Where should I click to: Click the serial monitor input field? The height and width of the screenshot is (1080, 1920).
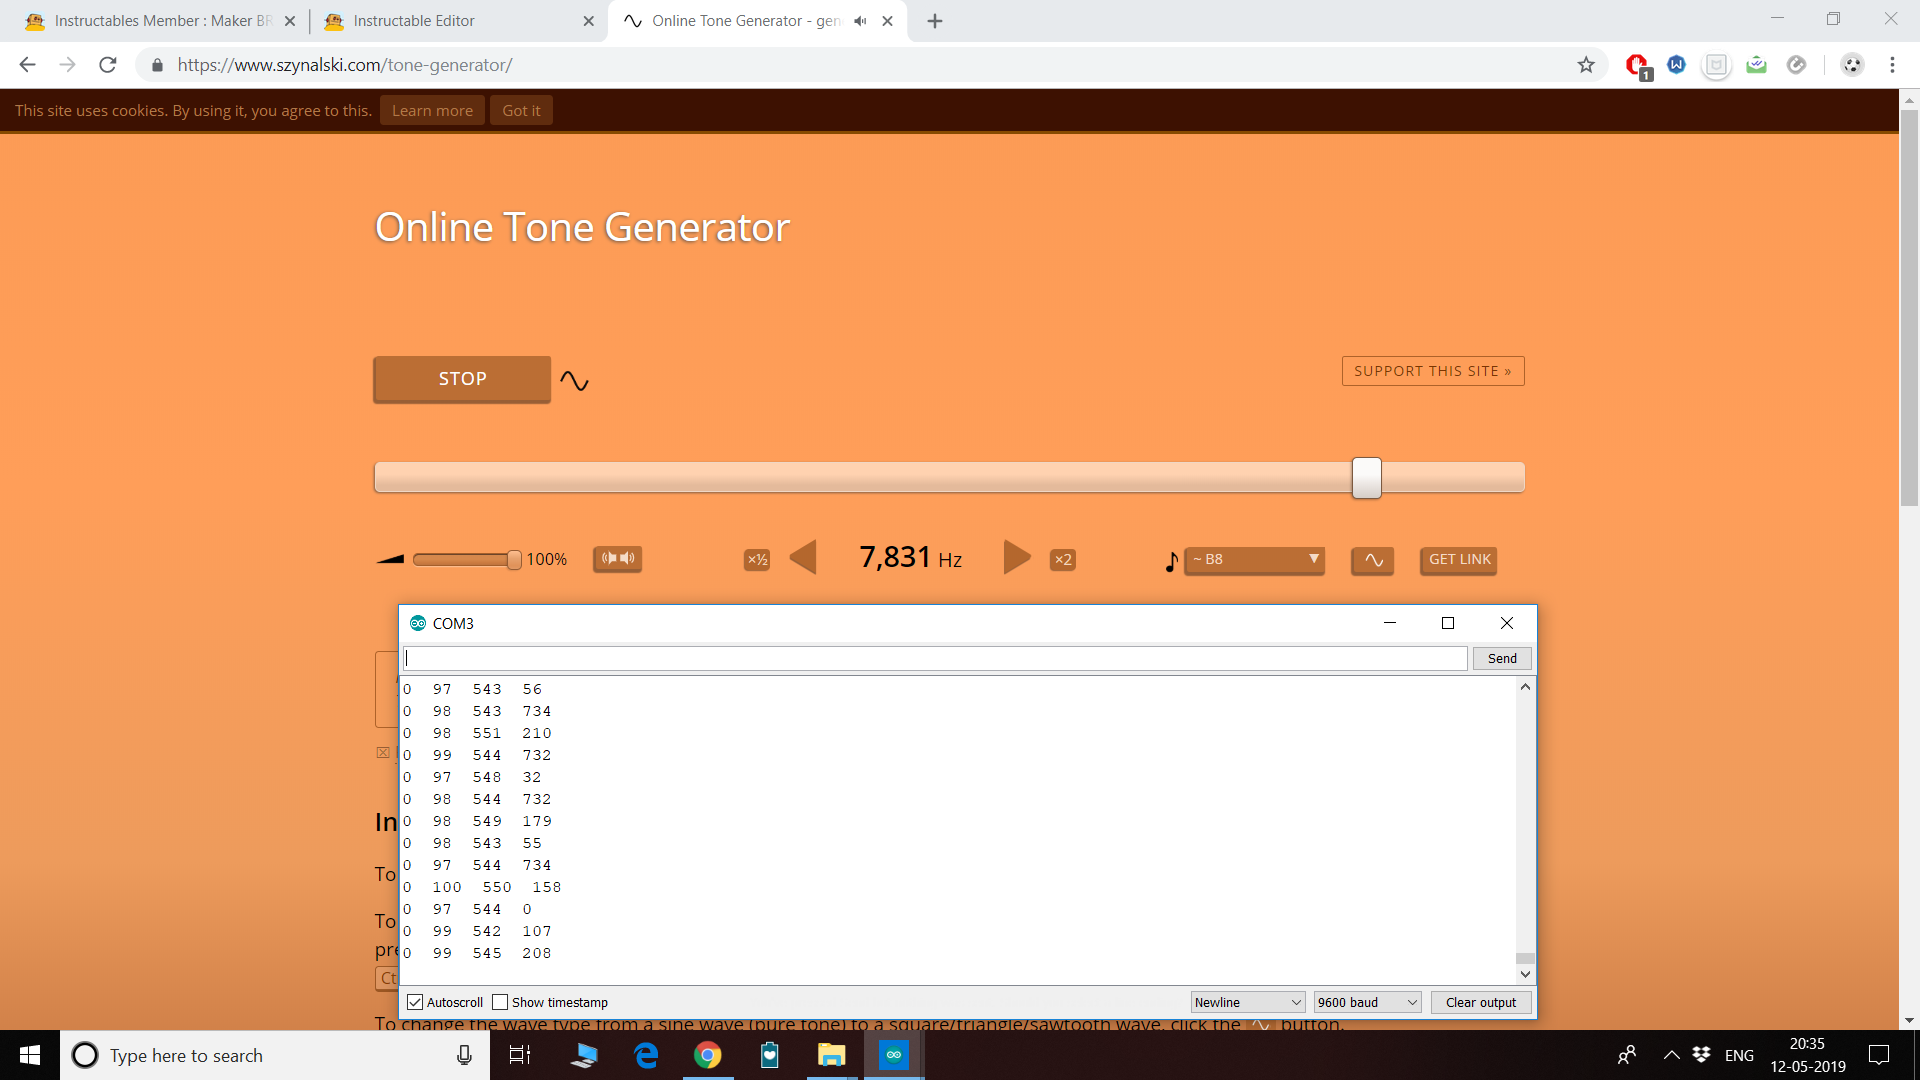click(x=935, y=658)
